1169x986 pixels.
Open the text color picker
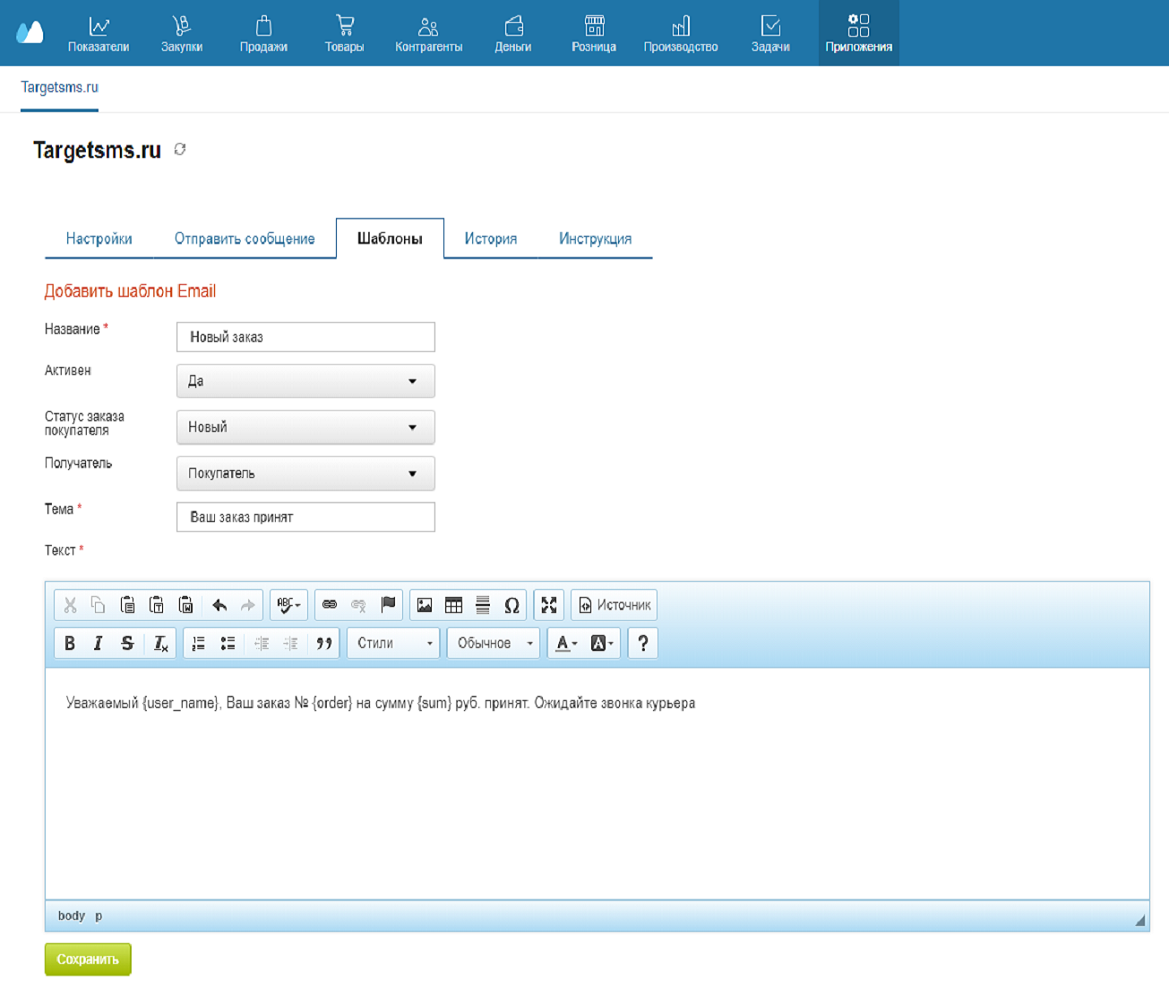[x=566, y=642]
